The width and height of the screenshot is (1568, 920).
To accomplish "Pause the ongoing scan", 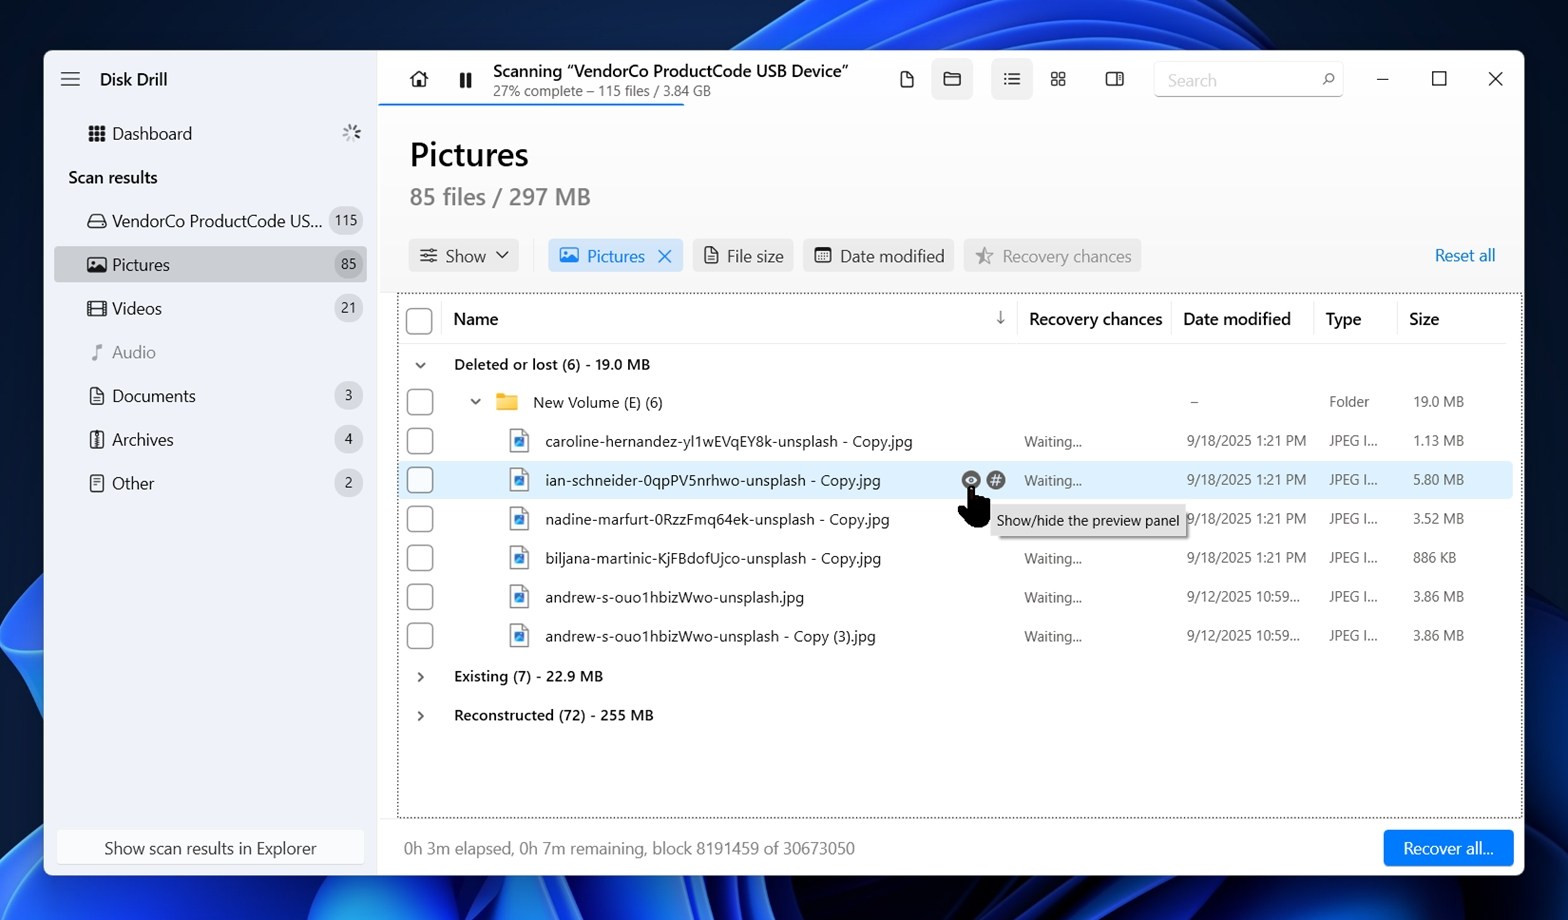I will pos(465,80).
